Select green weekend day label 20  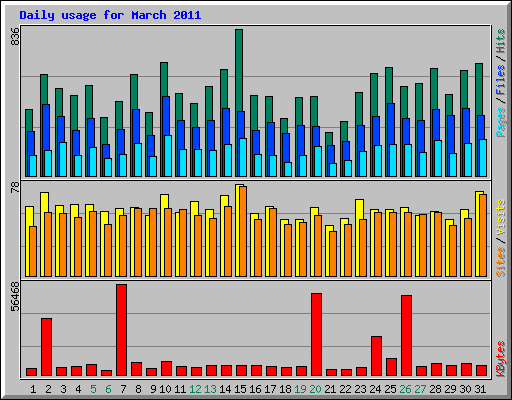point(315,389)
